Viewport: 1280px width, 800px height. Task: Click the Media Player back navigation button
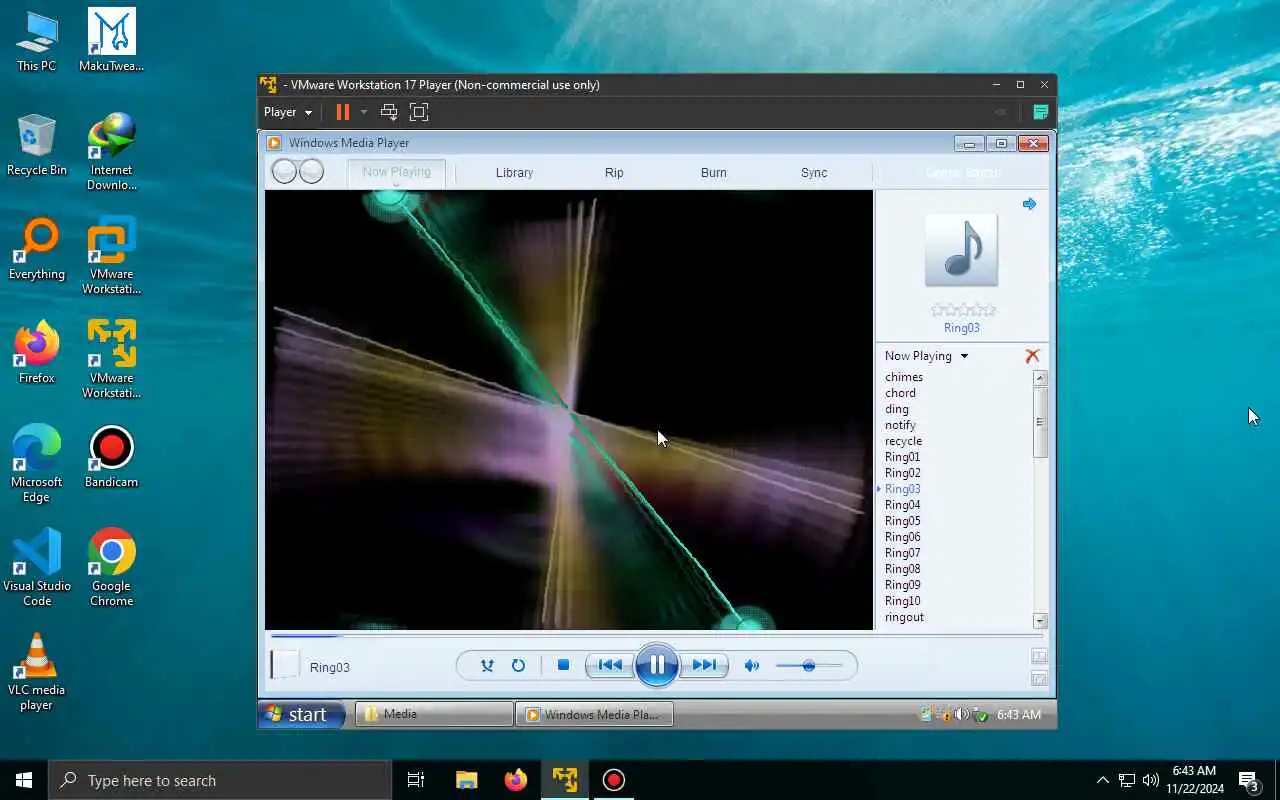pos(284,171)
